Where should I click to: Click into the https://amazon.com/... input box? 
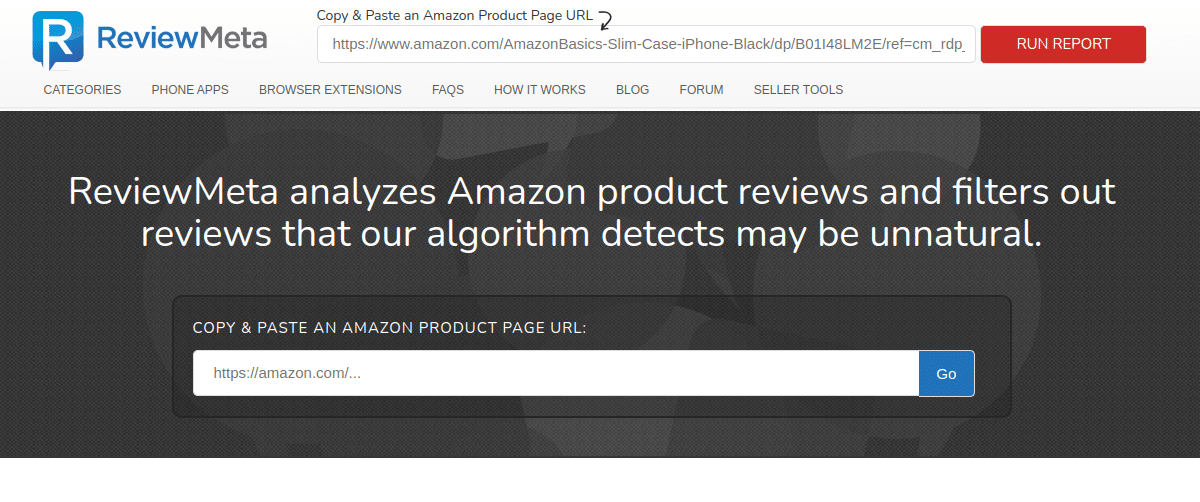point(556,373)
